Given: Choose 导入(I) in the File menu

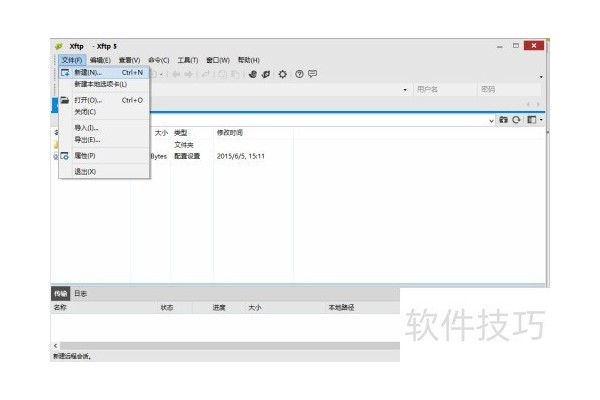Looking at the screenshot, I should pos(86,128).
